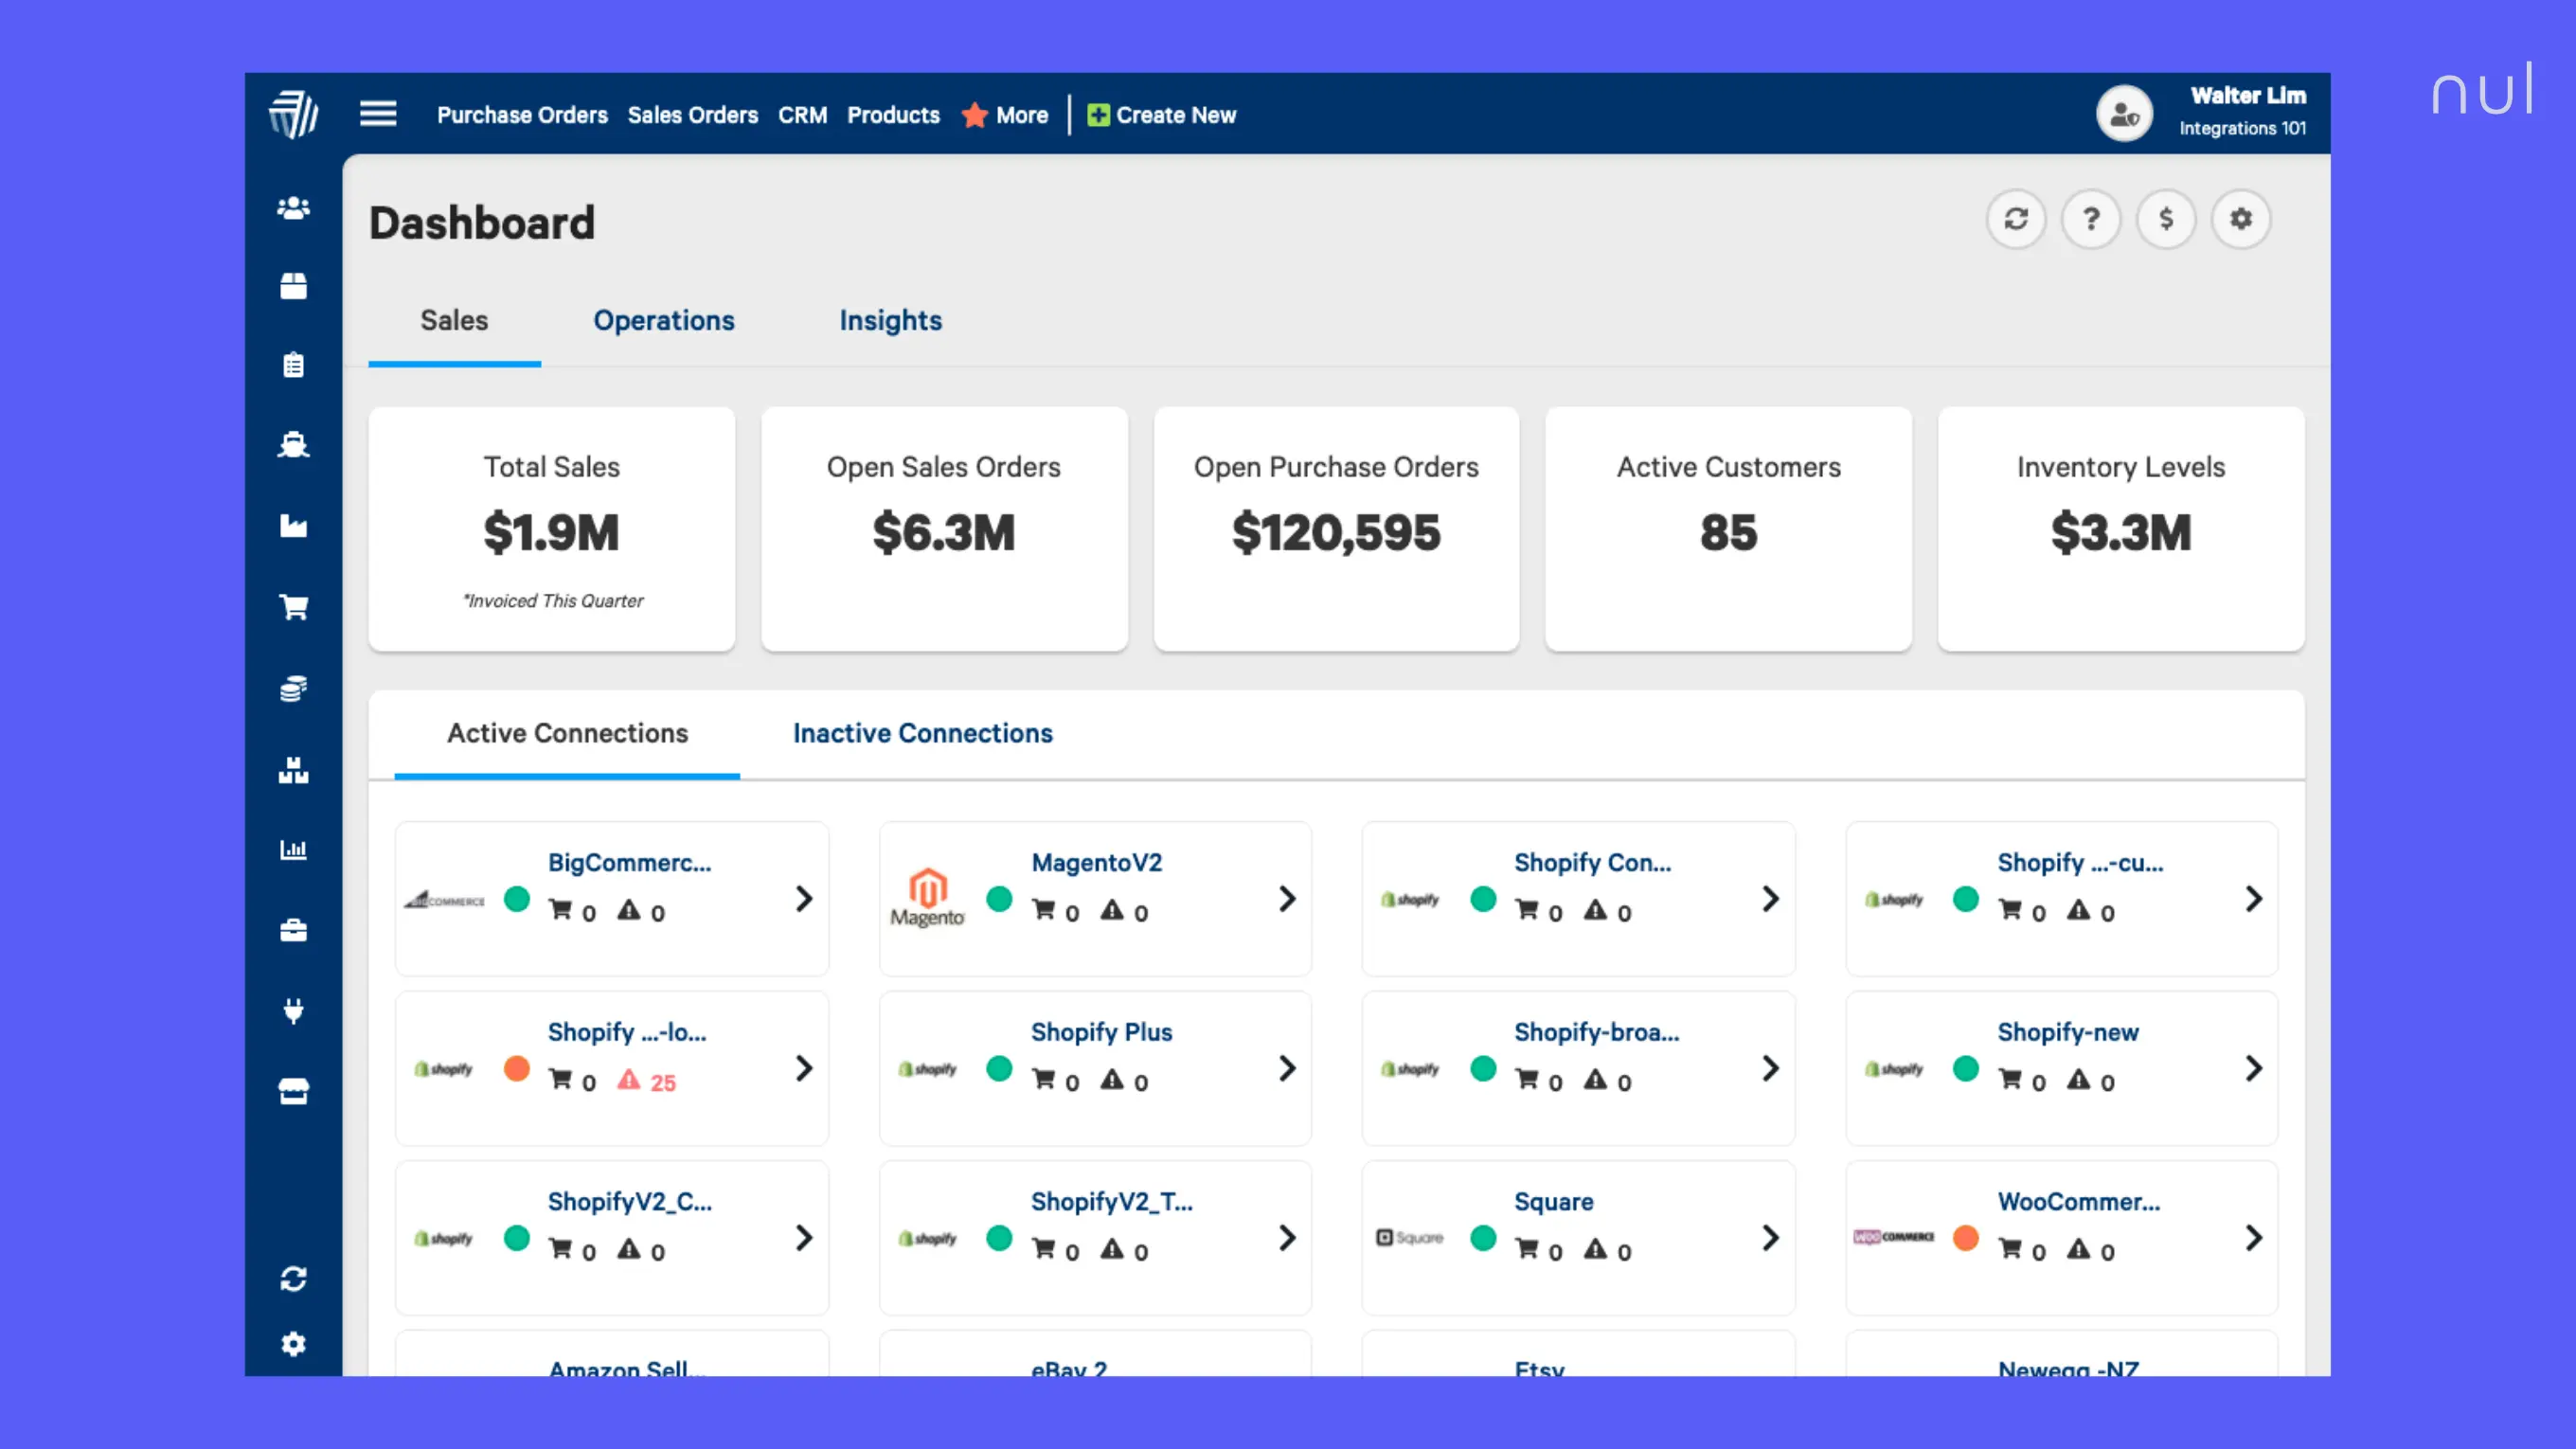
Task: Open the shopping cart section from sidebar
Action: click(x=292, y=608)
